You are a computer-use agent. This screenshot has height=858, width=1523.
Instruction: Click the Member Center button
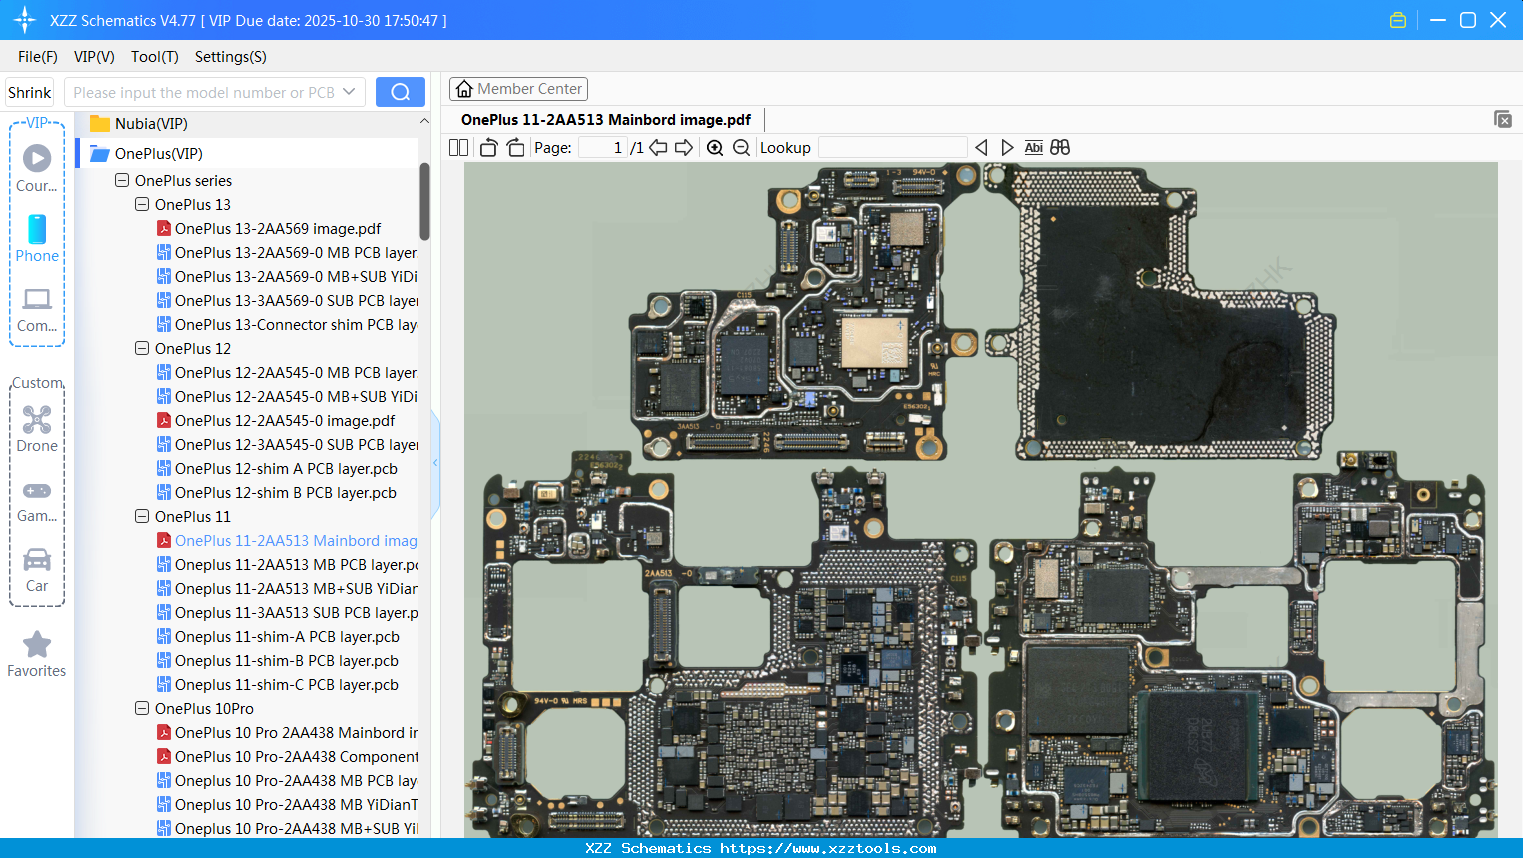pos(518,88)
